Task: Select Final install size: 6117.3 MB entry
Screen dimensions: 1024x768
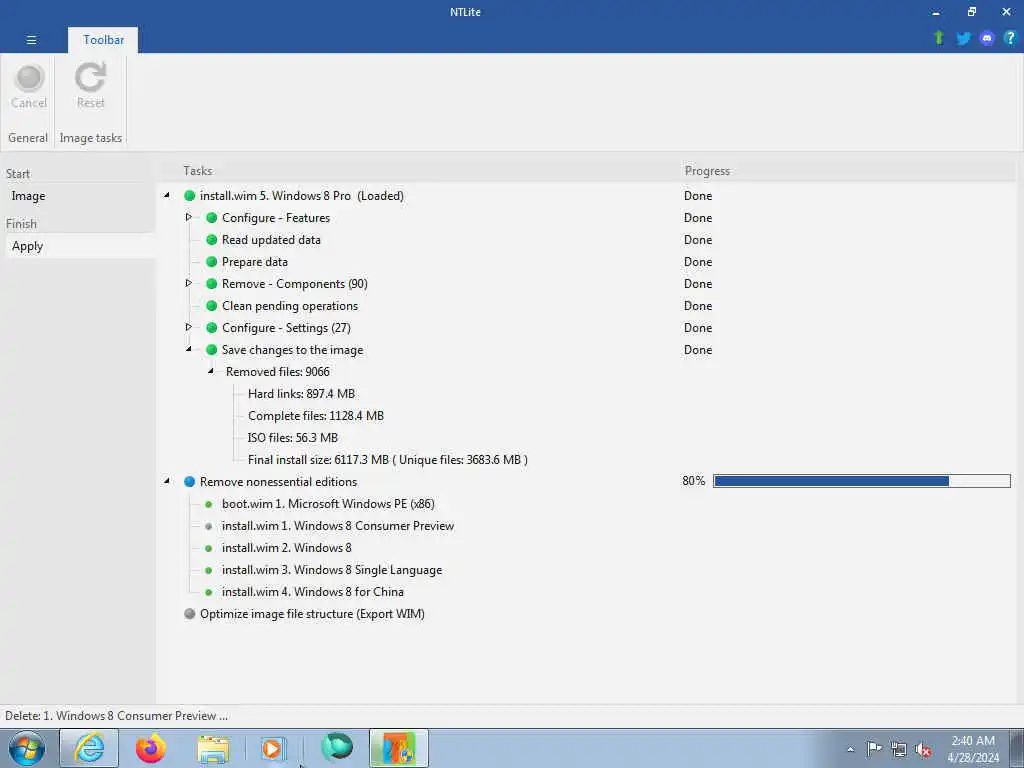Action: (x=387, y=460)
